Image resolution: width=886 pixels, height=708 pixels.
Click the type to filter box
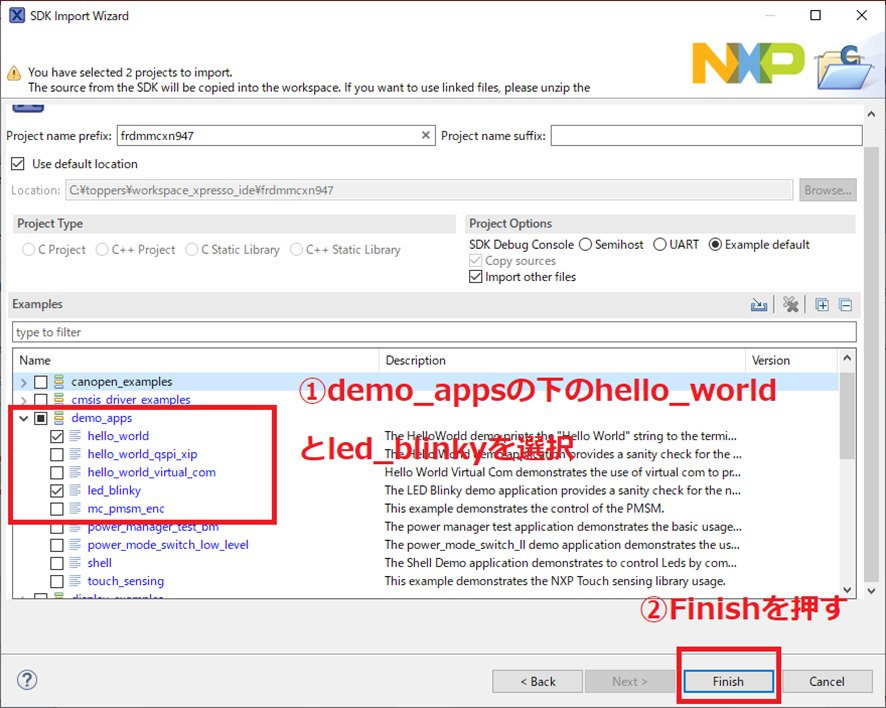[435, 332]
